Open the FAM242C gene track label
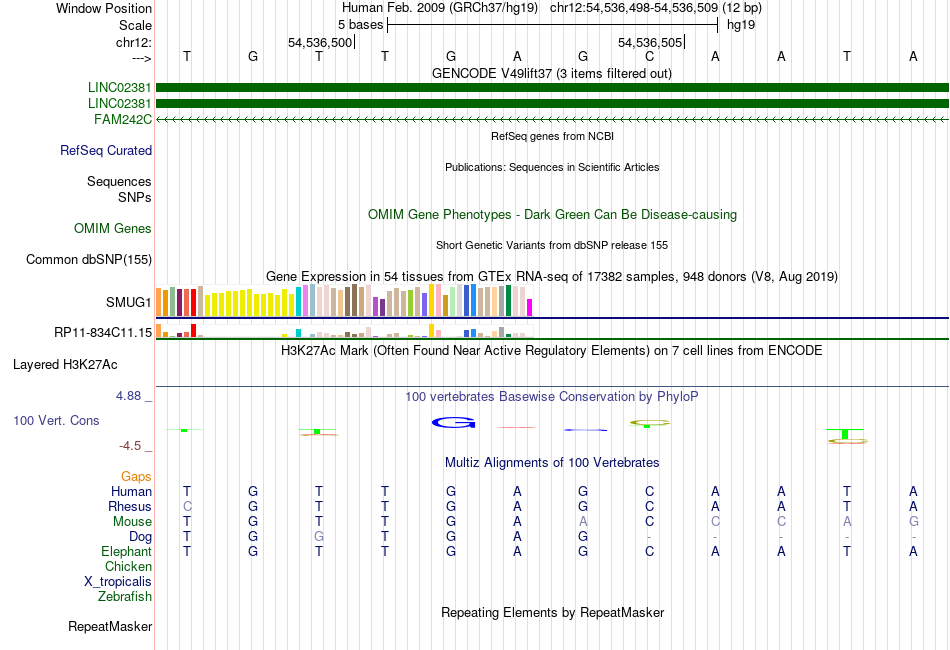Viewport: 950px width, 650px height. 123,119
